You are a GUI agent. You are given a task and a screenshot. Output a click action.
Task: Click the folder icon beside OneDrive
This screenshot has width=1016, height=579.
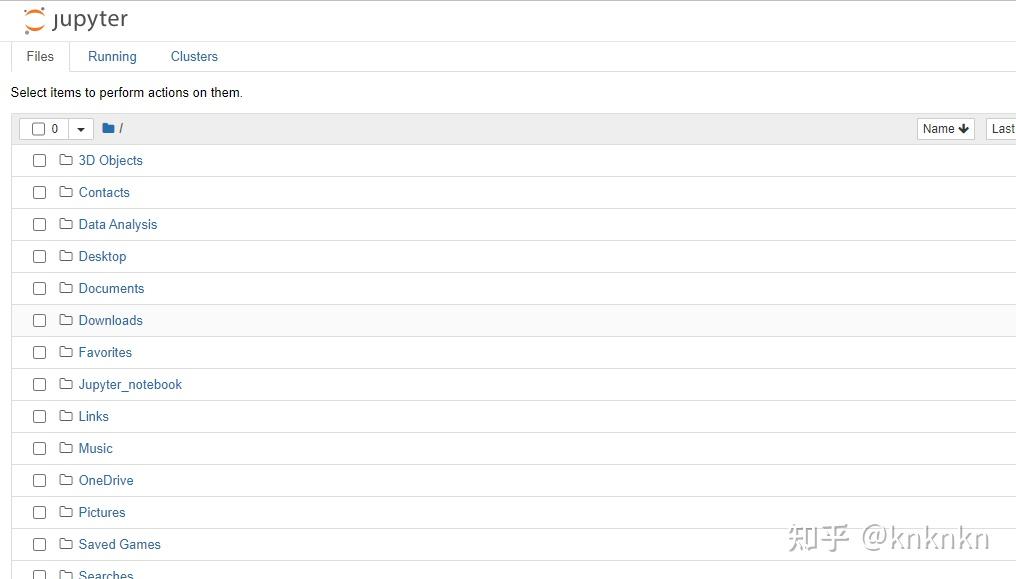(65, 480)
